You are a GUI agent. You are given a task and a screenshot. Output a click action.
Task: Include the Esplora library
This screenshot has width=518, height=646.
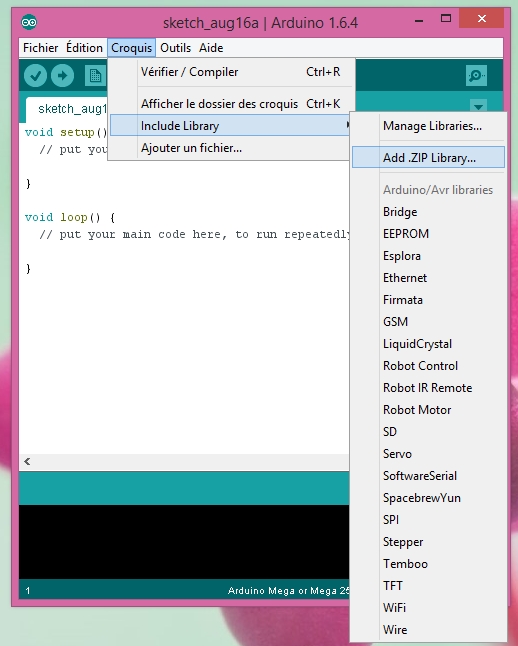(428, 256)
